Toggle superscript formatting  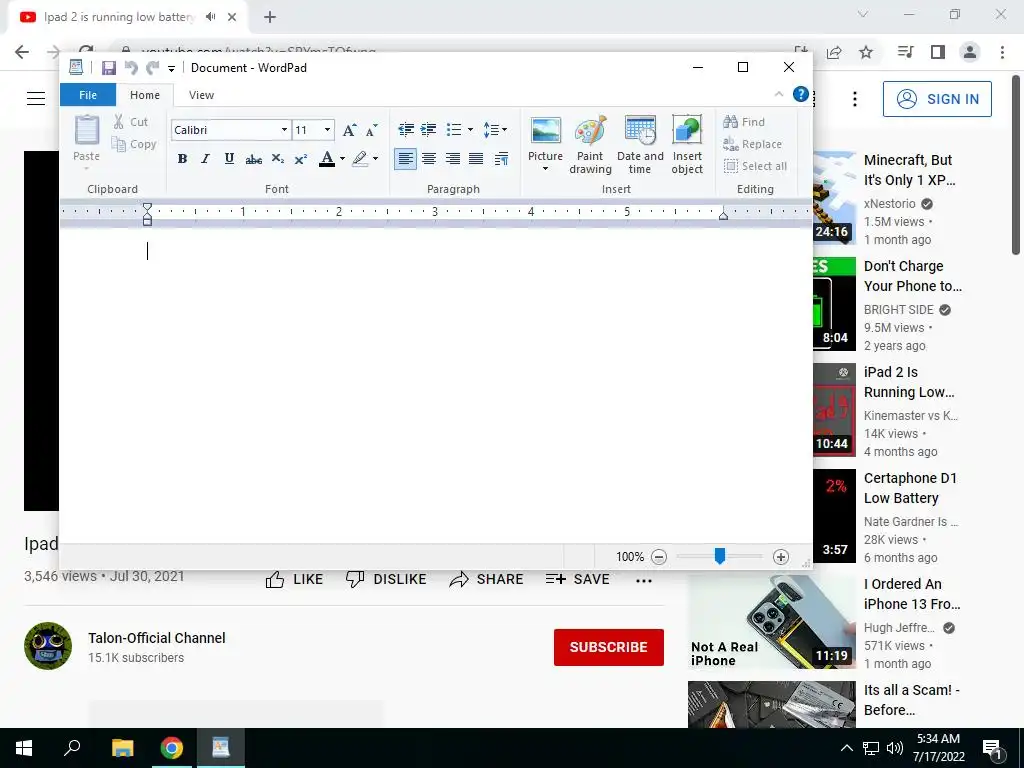pyautogui.click(x=300, y=159)
